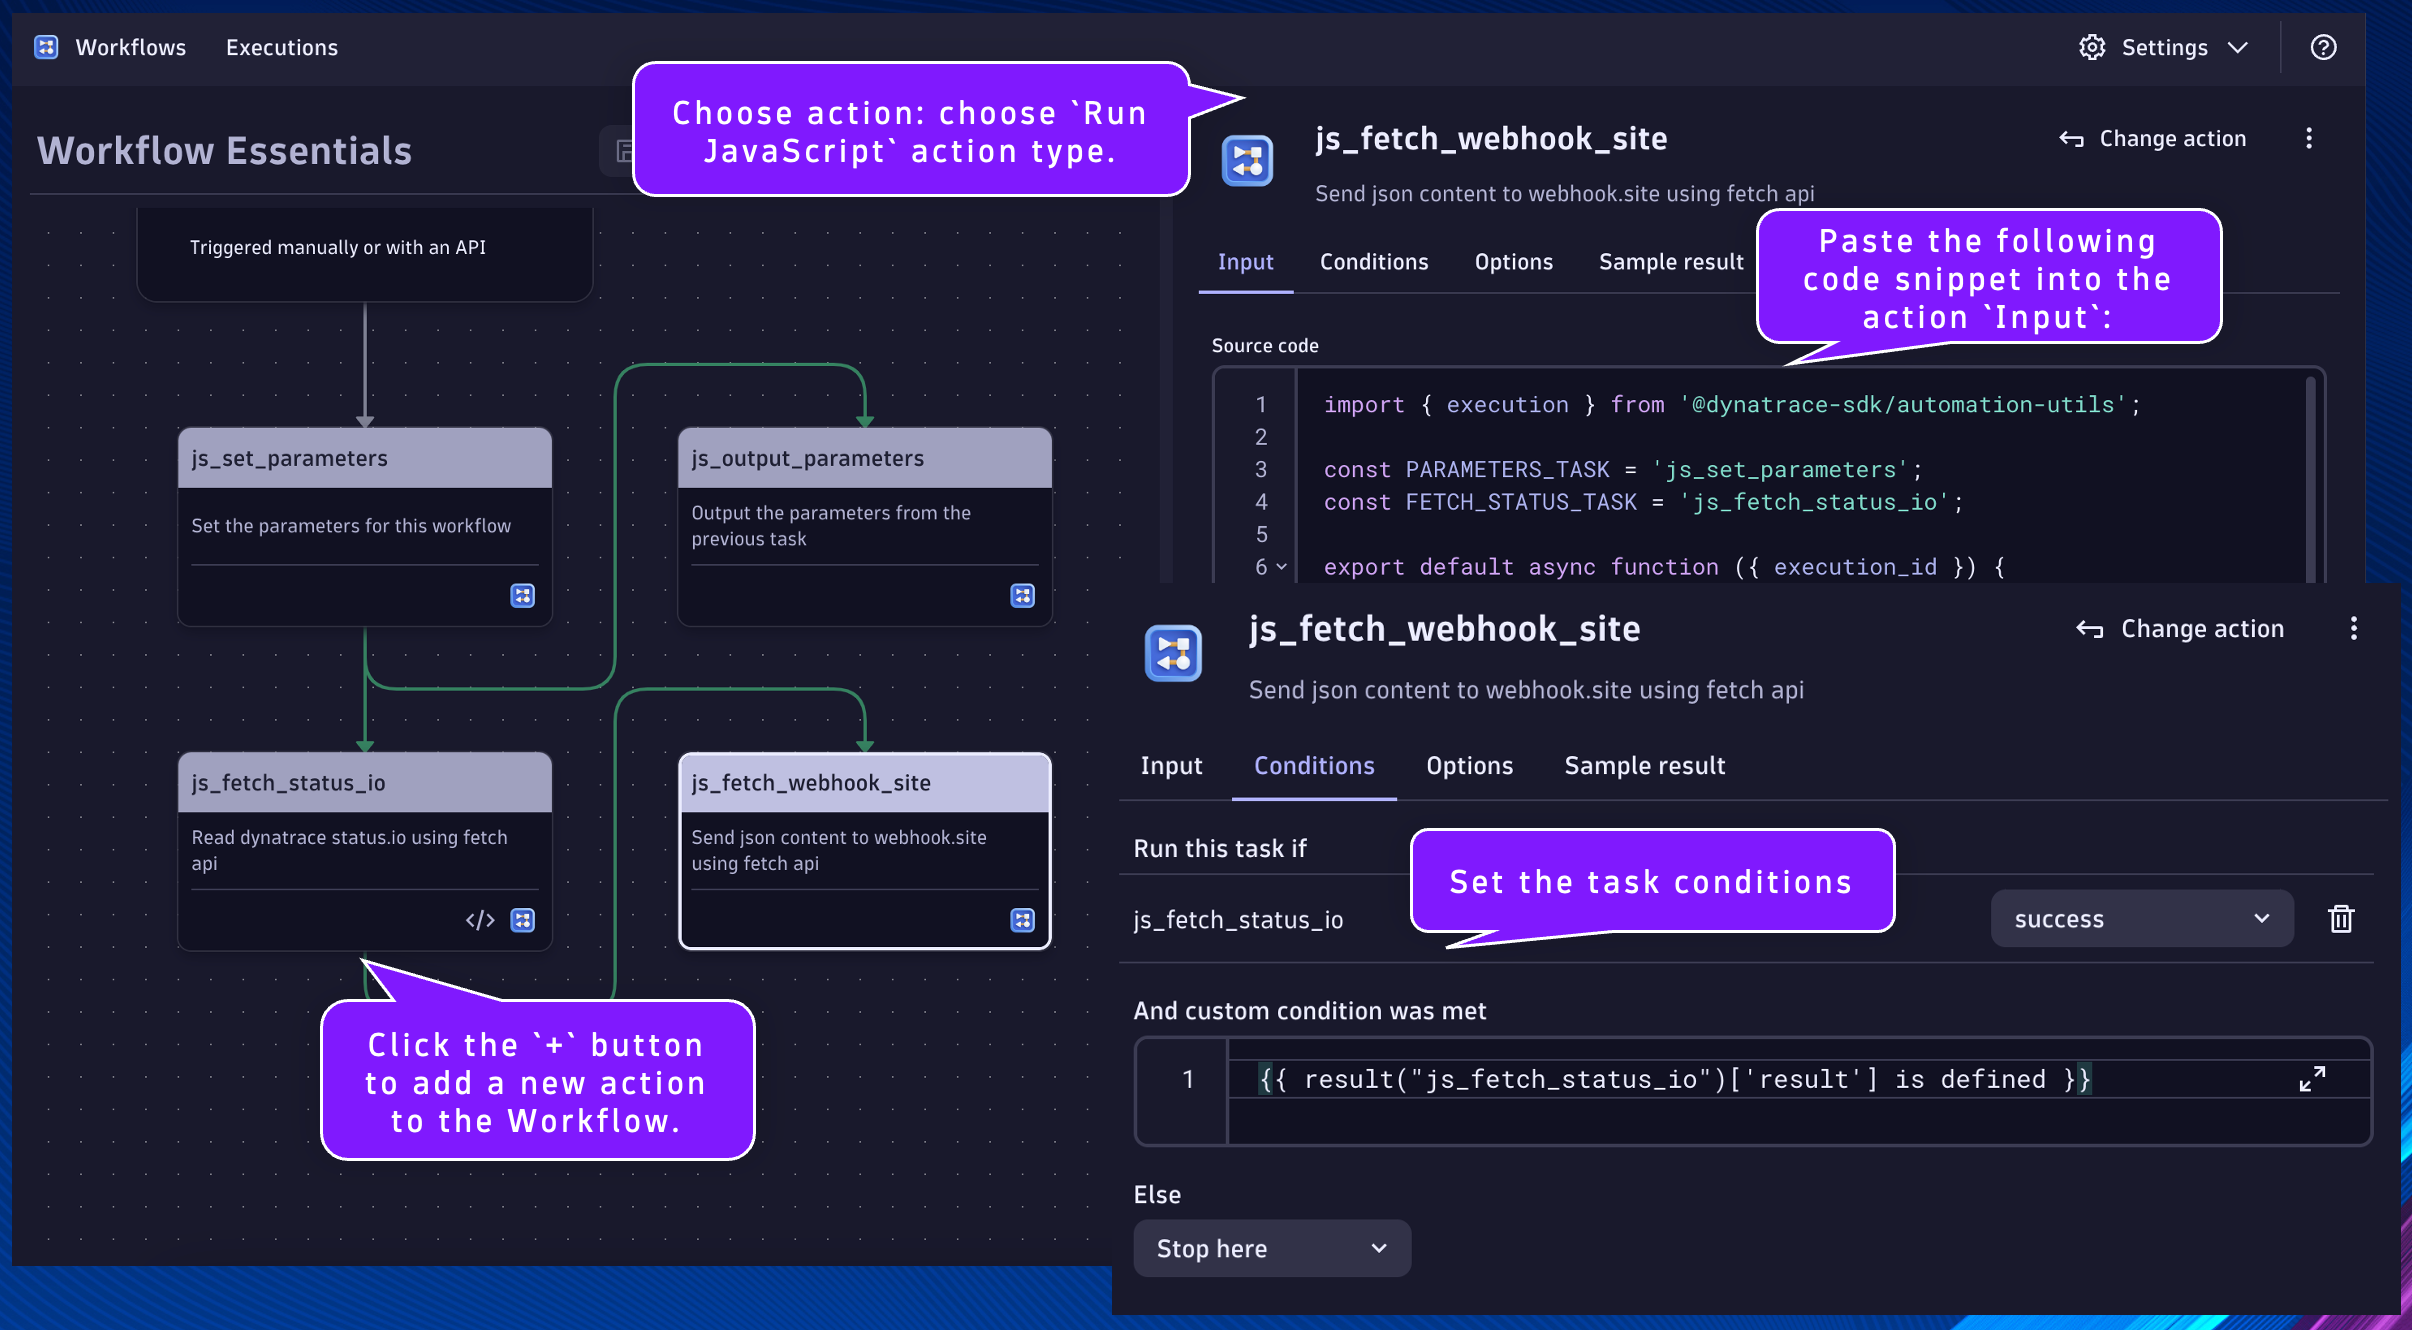Screen dimensions: 2412x1330
Task: Open the js_set_parameters task action icon
Action: coord(522,595)
